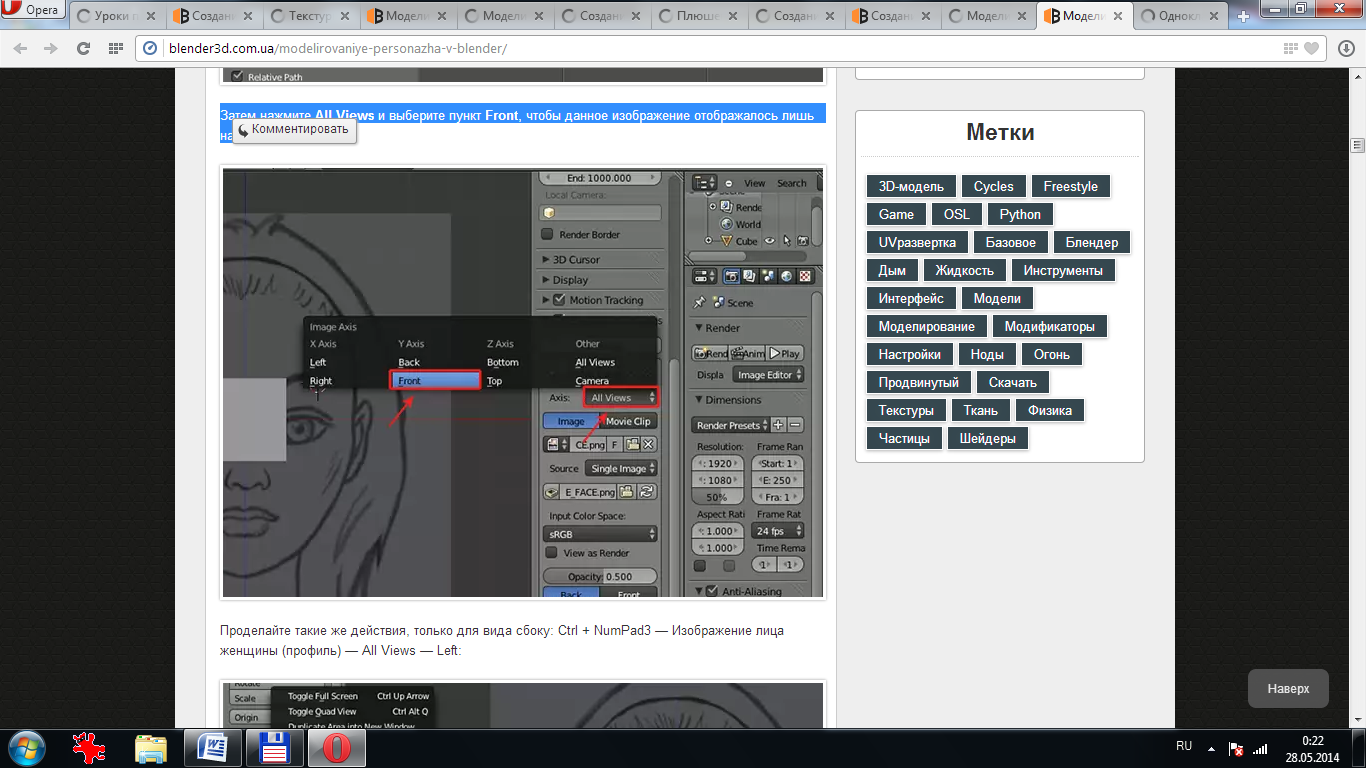
Task: Open the 3D-модель tag
Action: 911,186
